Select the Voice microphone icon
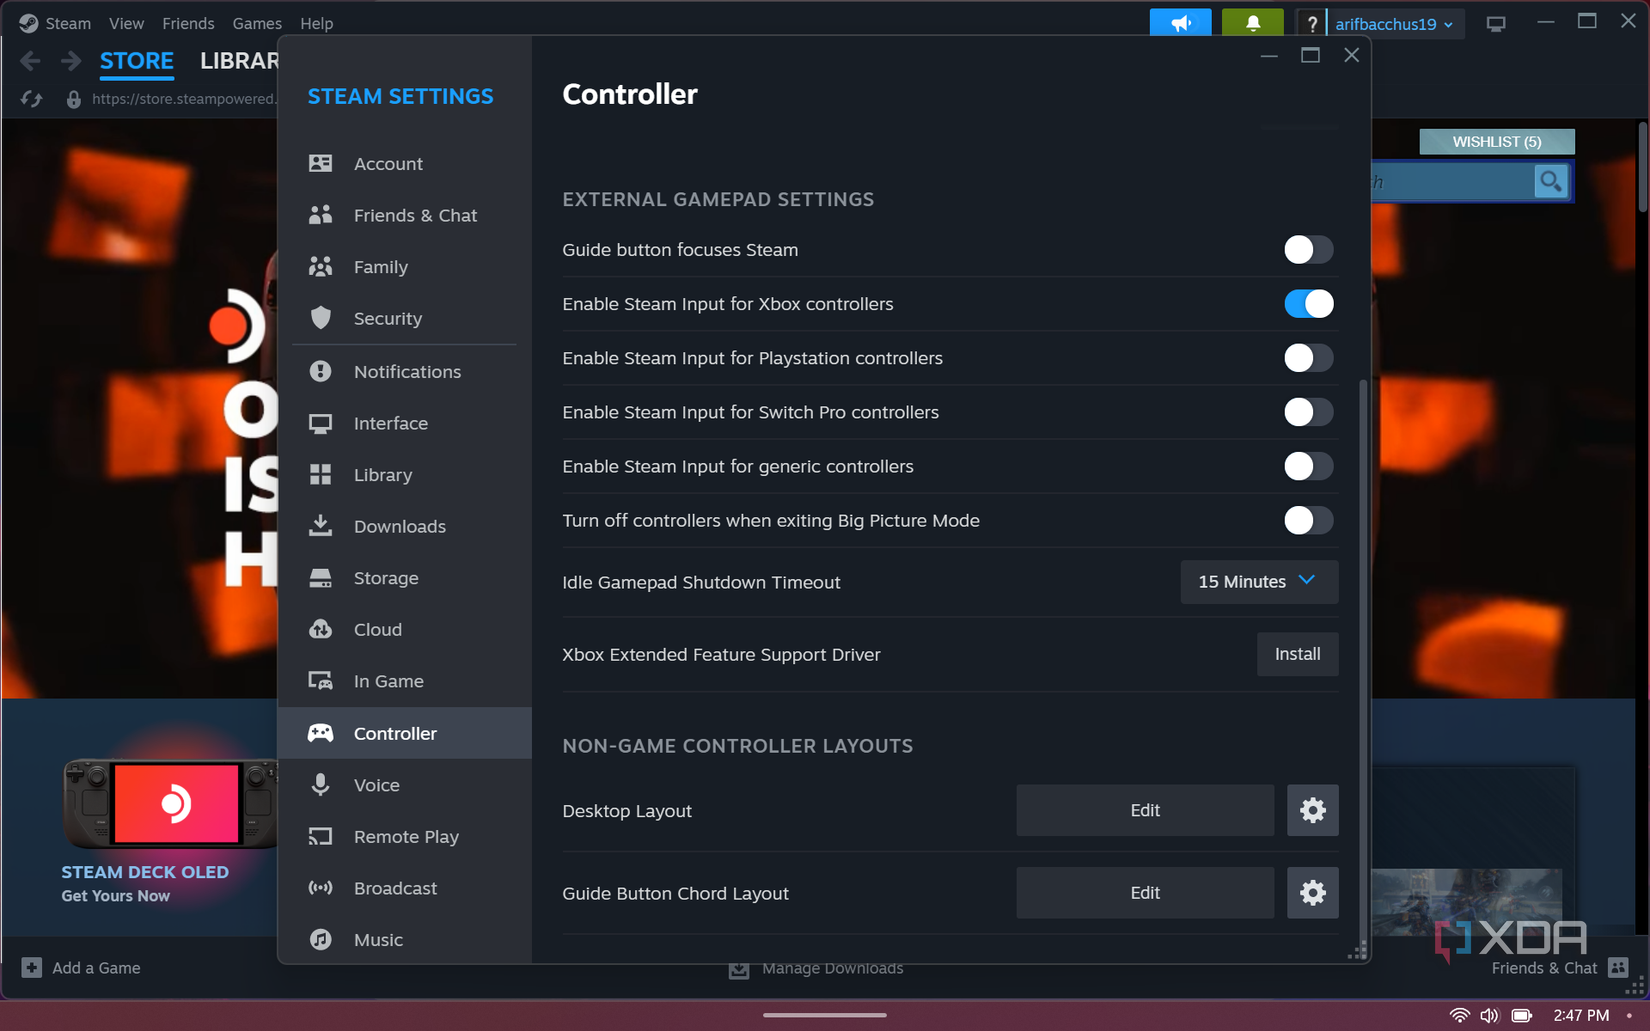 point(320,785)
